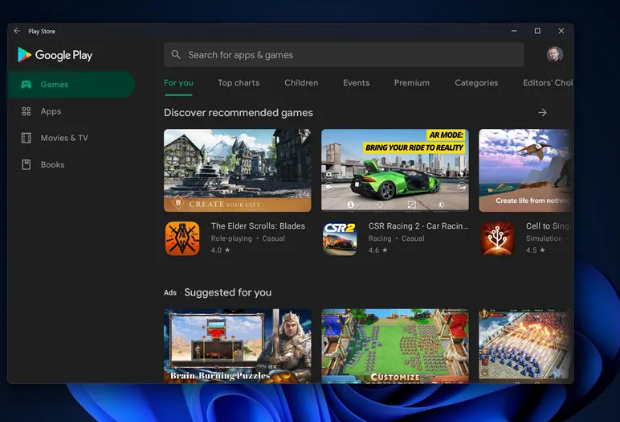Open the user profile avatar

tap(554, 54)
